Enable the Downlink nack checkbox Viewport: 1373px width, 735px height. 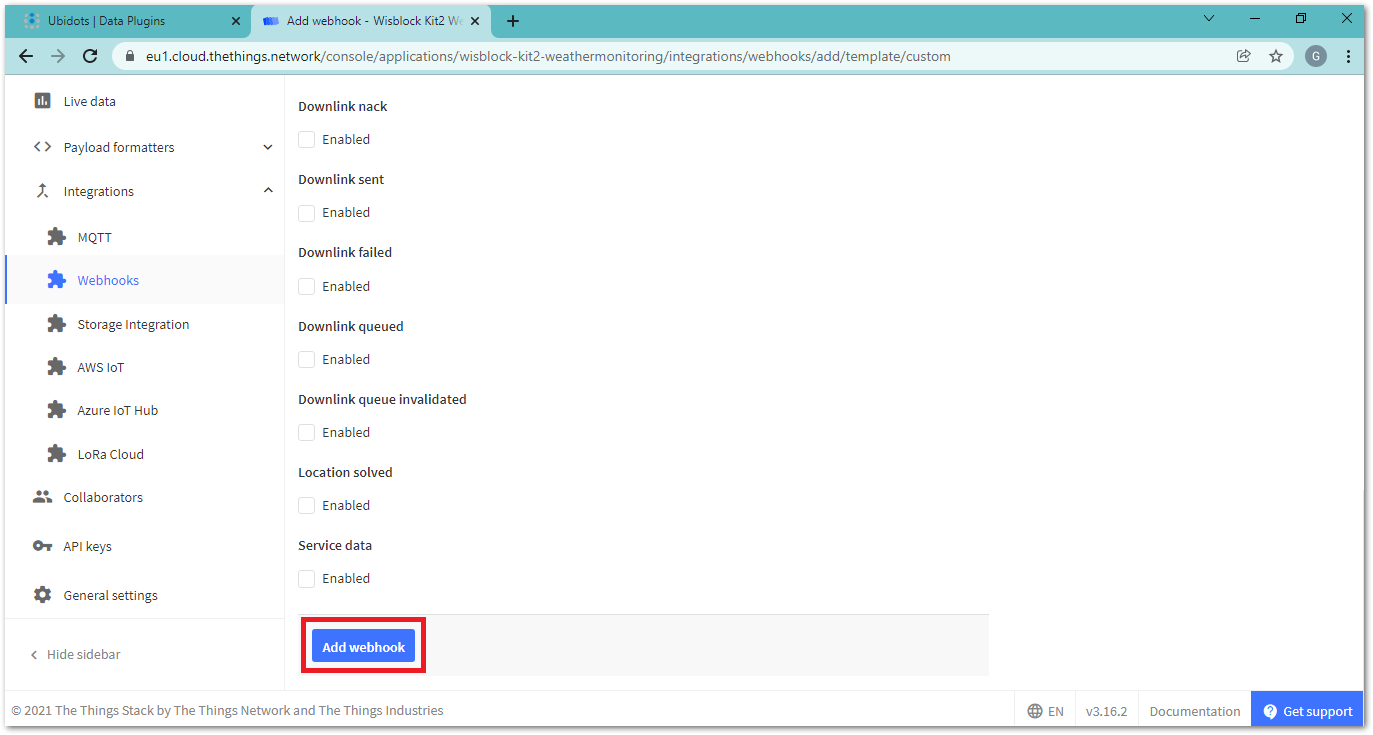point(307,140)
